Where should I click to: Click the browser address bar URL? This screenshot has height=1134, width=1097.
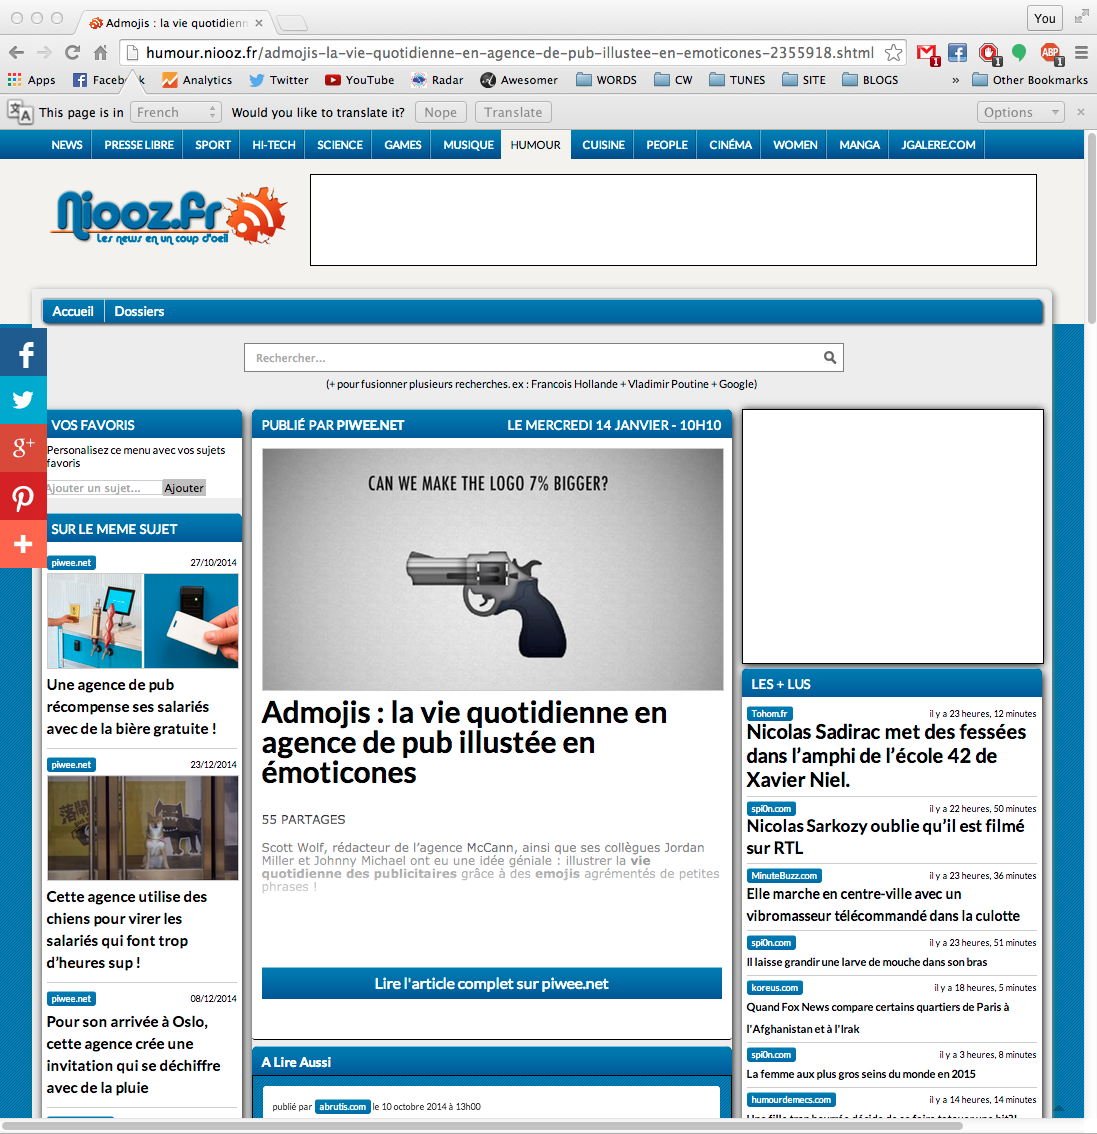pyautogui.click(x=509, y=53)
